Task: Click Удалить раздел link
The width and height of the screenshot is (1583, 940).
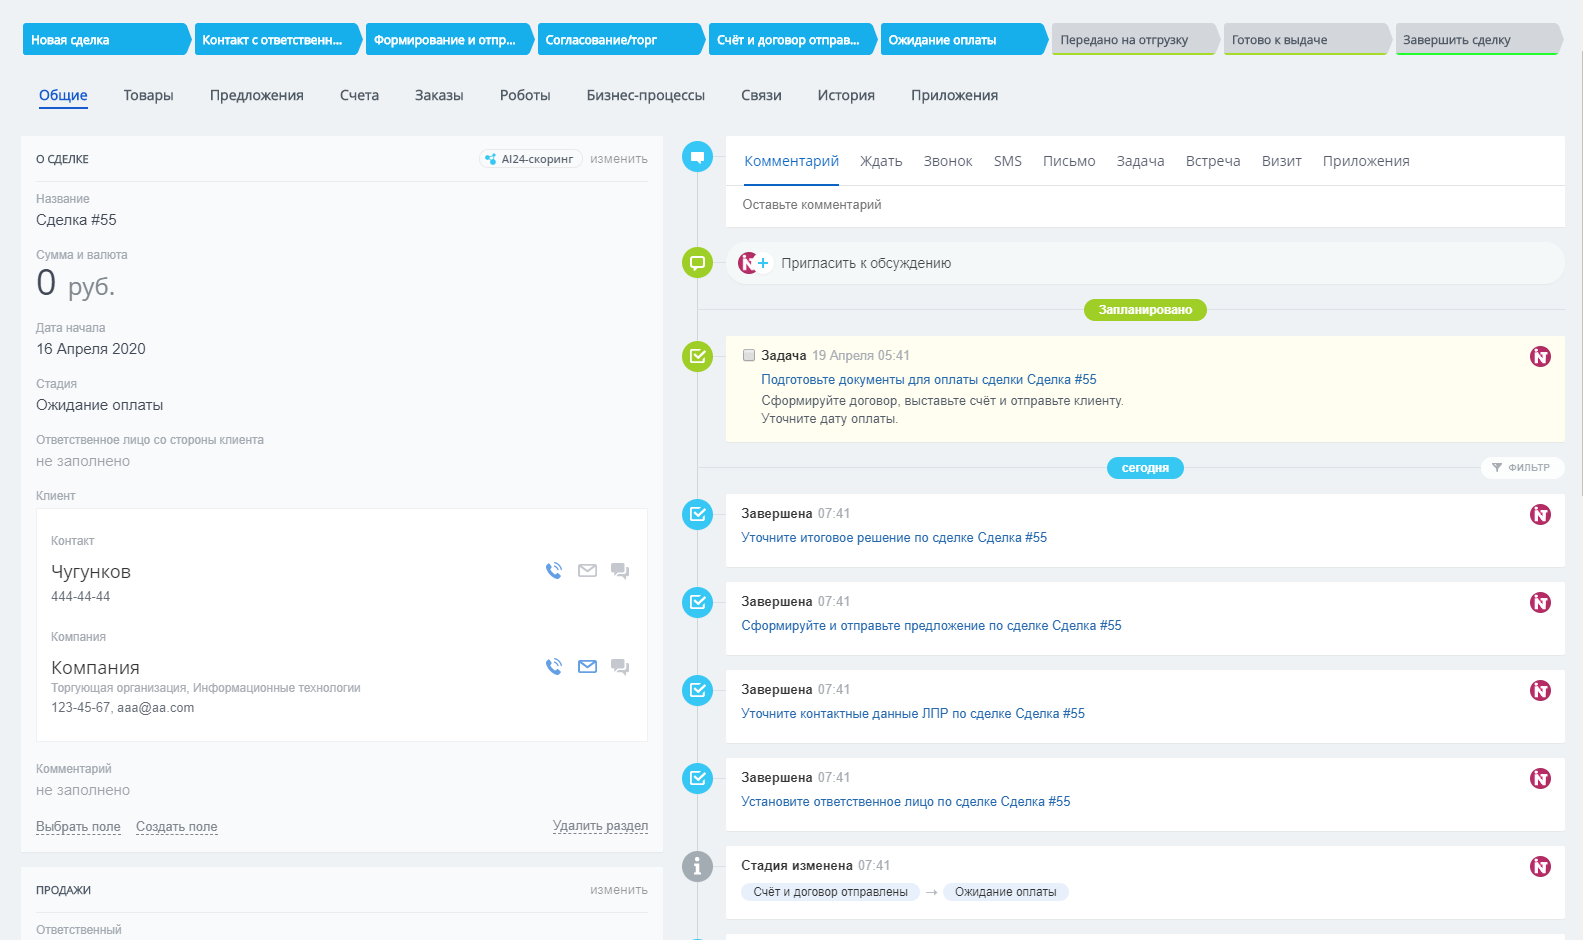Action: tap(600, 826)
